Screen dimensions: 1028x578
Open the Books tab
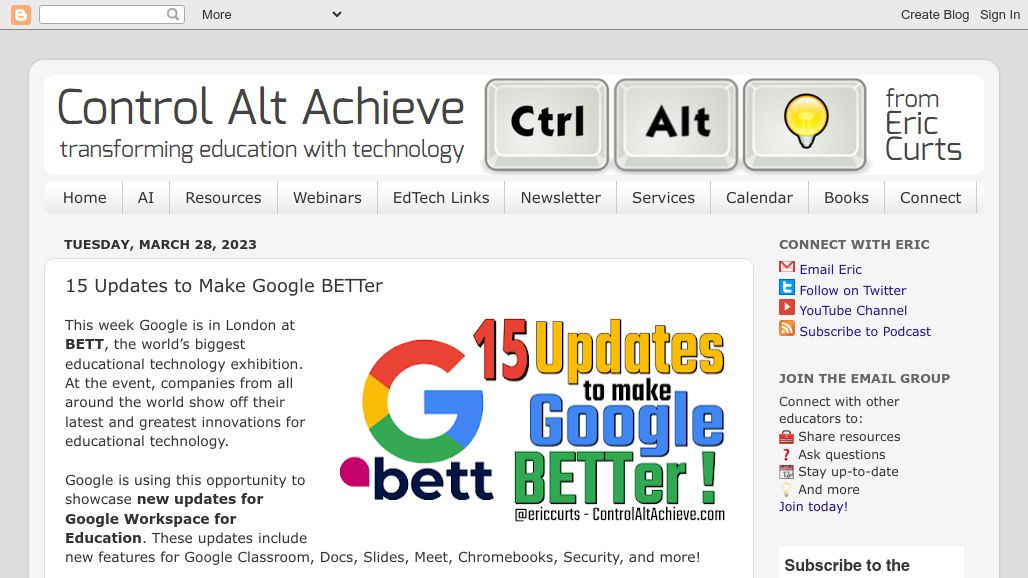pos(846,198)
